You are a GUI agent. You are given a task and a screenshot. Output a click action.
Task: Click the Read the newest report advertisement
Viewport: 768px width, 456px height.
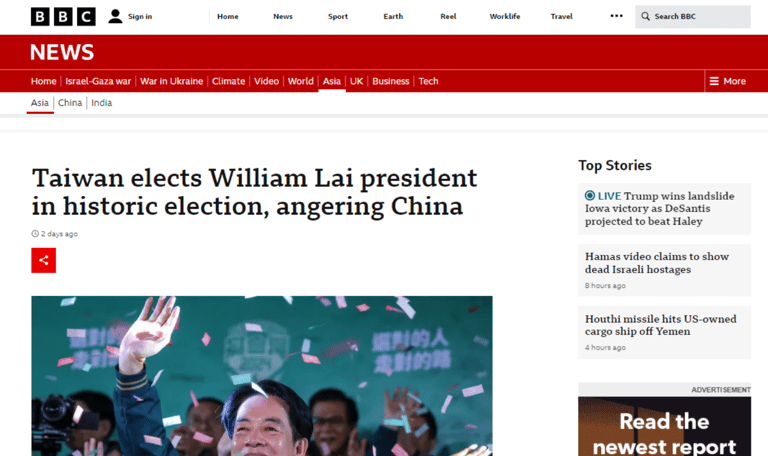pyautogui.click(x=664, y=426)
